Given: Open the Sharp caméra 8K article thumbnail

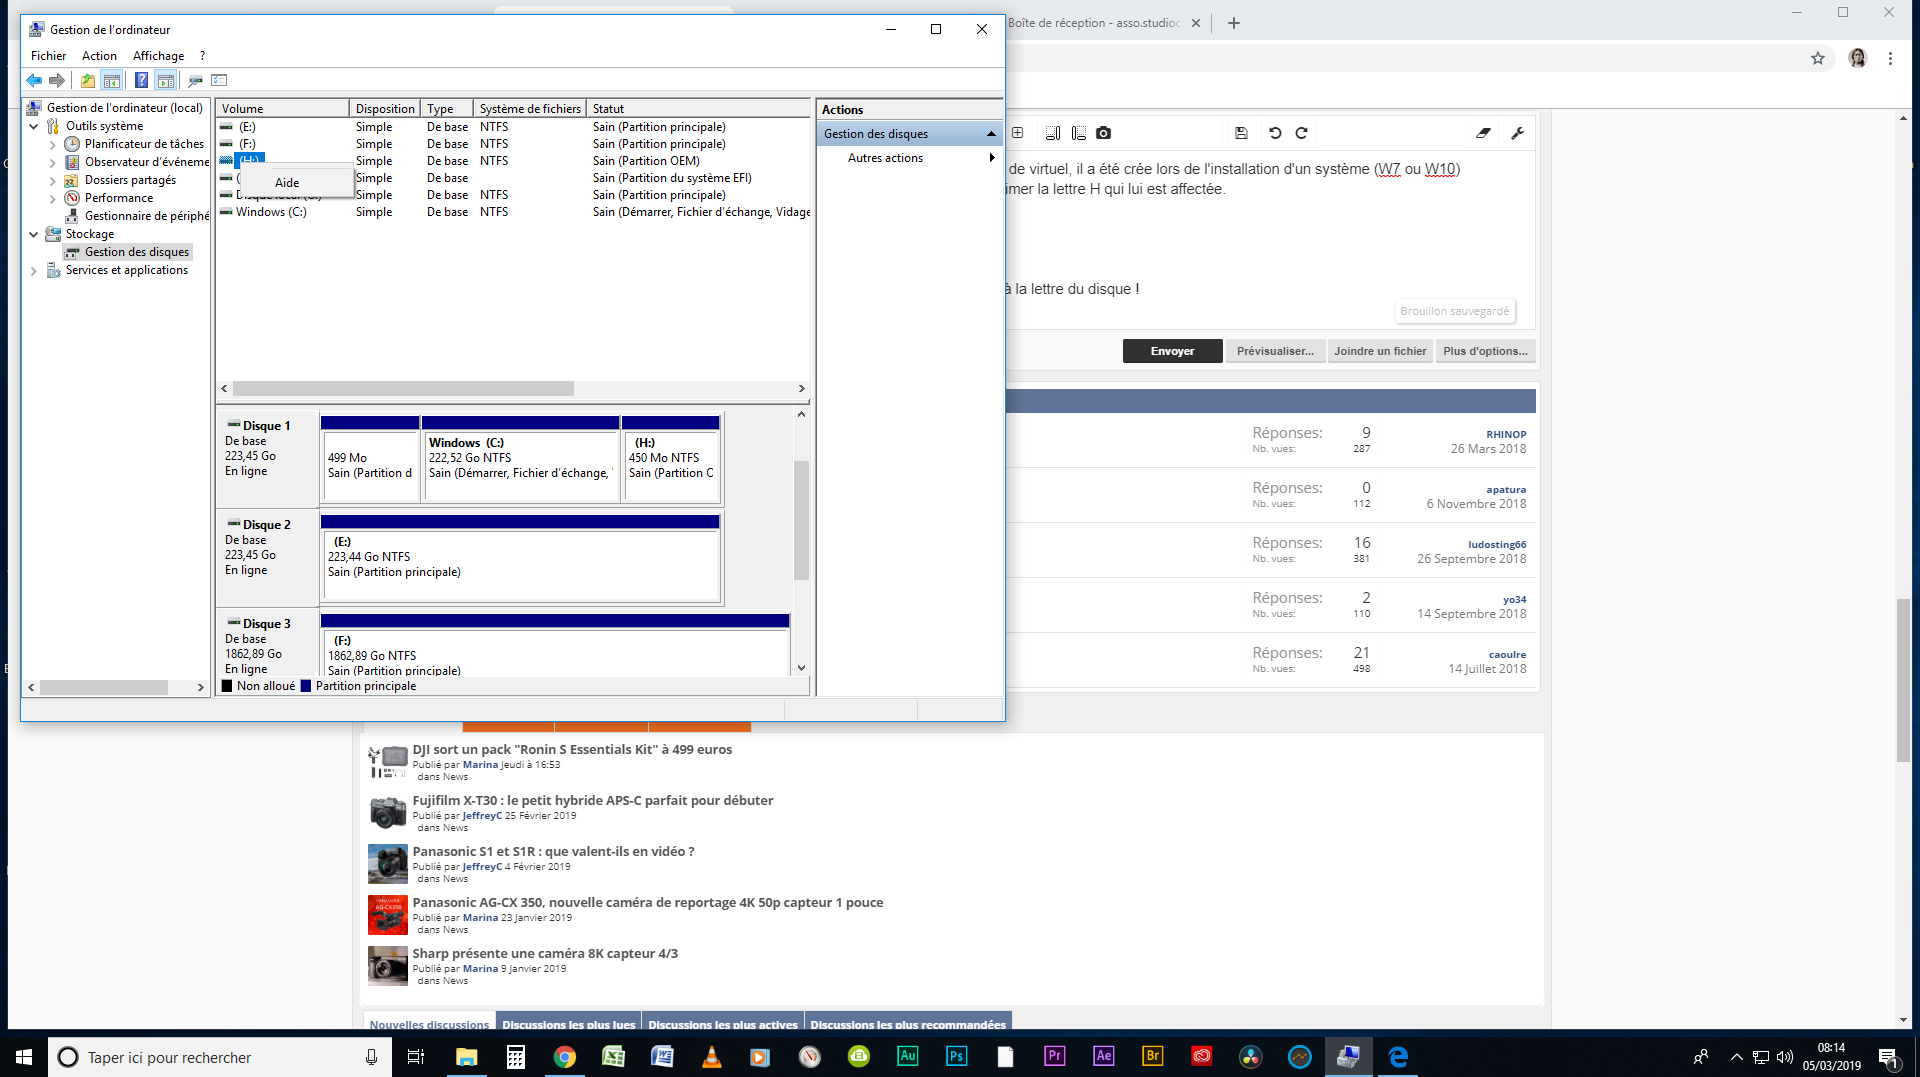Looking at the screenshot, I should pos(387,965).
